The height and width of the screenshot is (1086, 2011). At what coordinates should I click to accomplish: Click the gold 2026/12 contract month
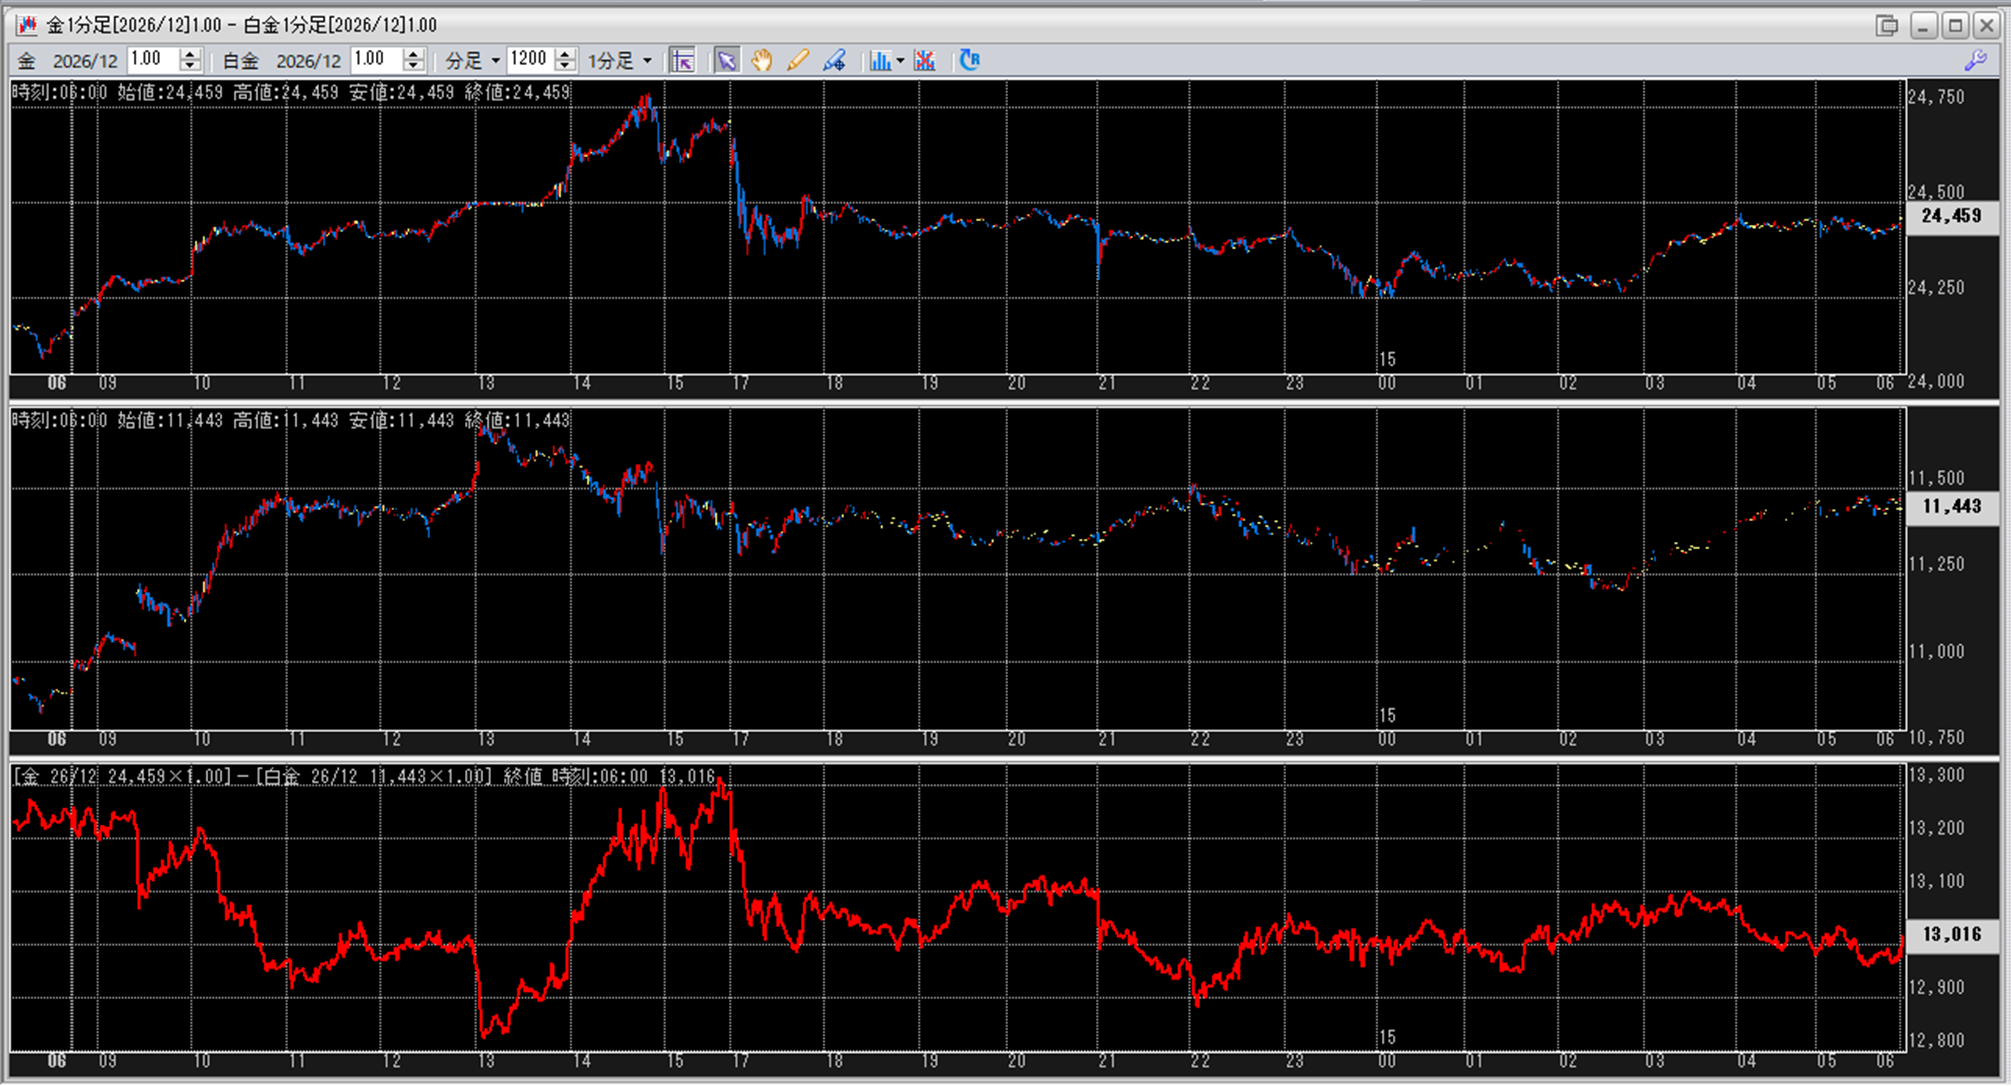[x=85, y=61]
